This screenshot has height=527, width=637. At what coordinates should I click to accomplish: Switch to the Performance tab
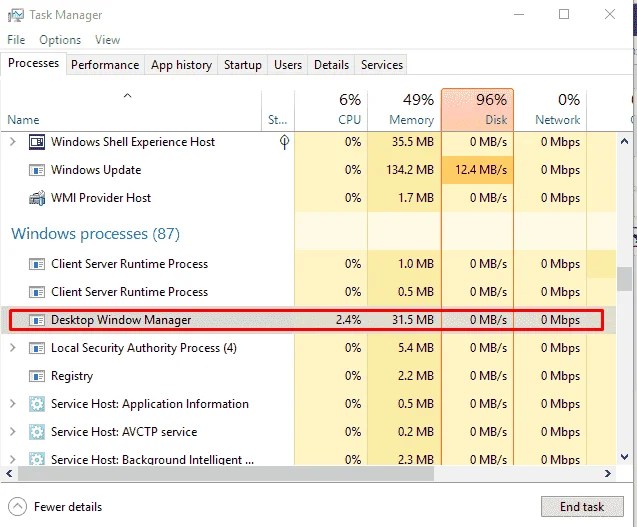pos(105,65)
